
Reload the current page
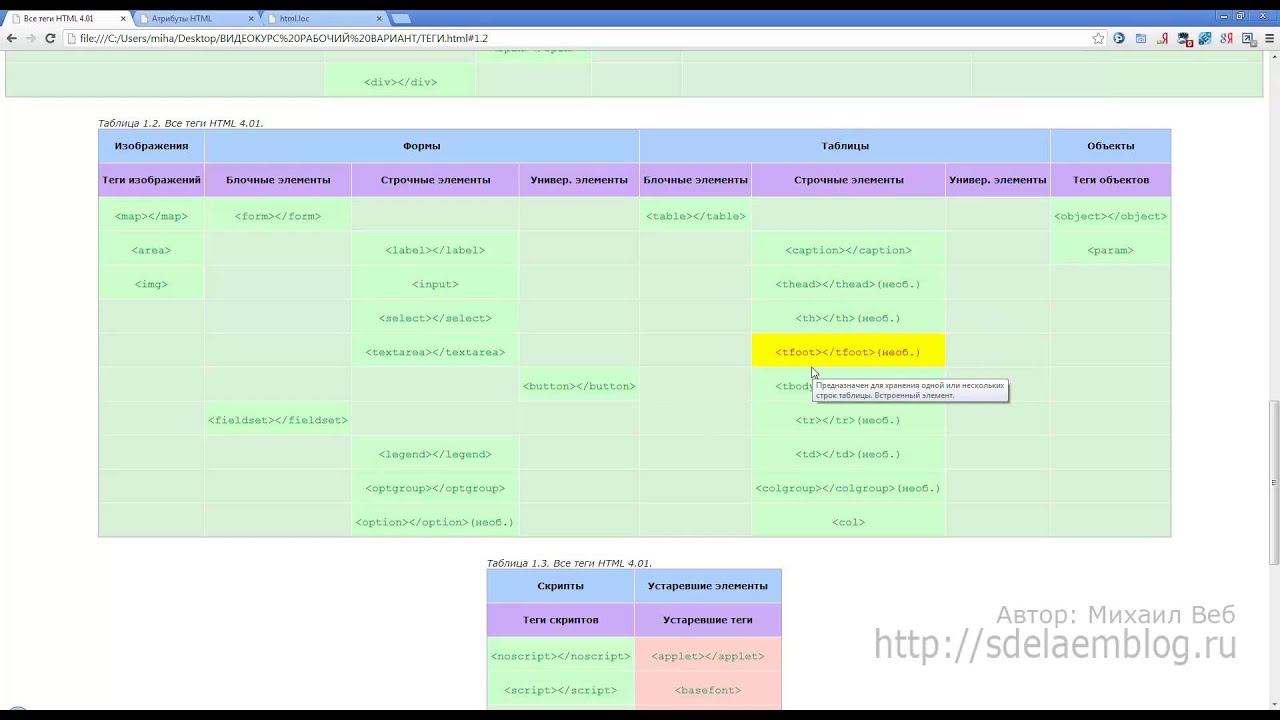click(49, 38)
